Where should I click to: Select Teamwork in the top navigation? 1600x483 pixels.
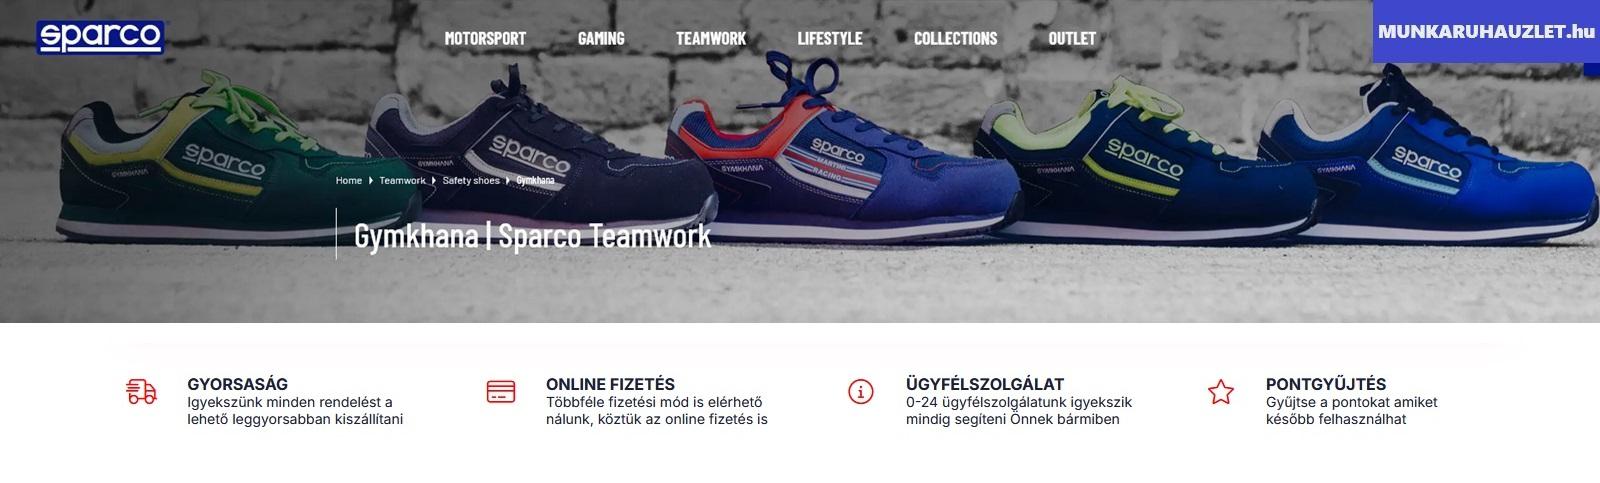point(711,38)
